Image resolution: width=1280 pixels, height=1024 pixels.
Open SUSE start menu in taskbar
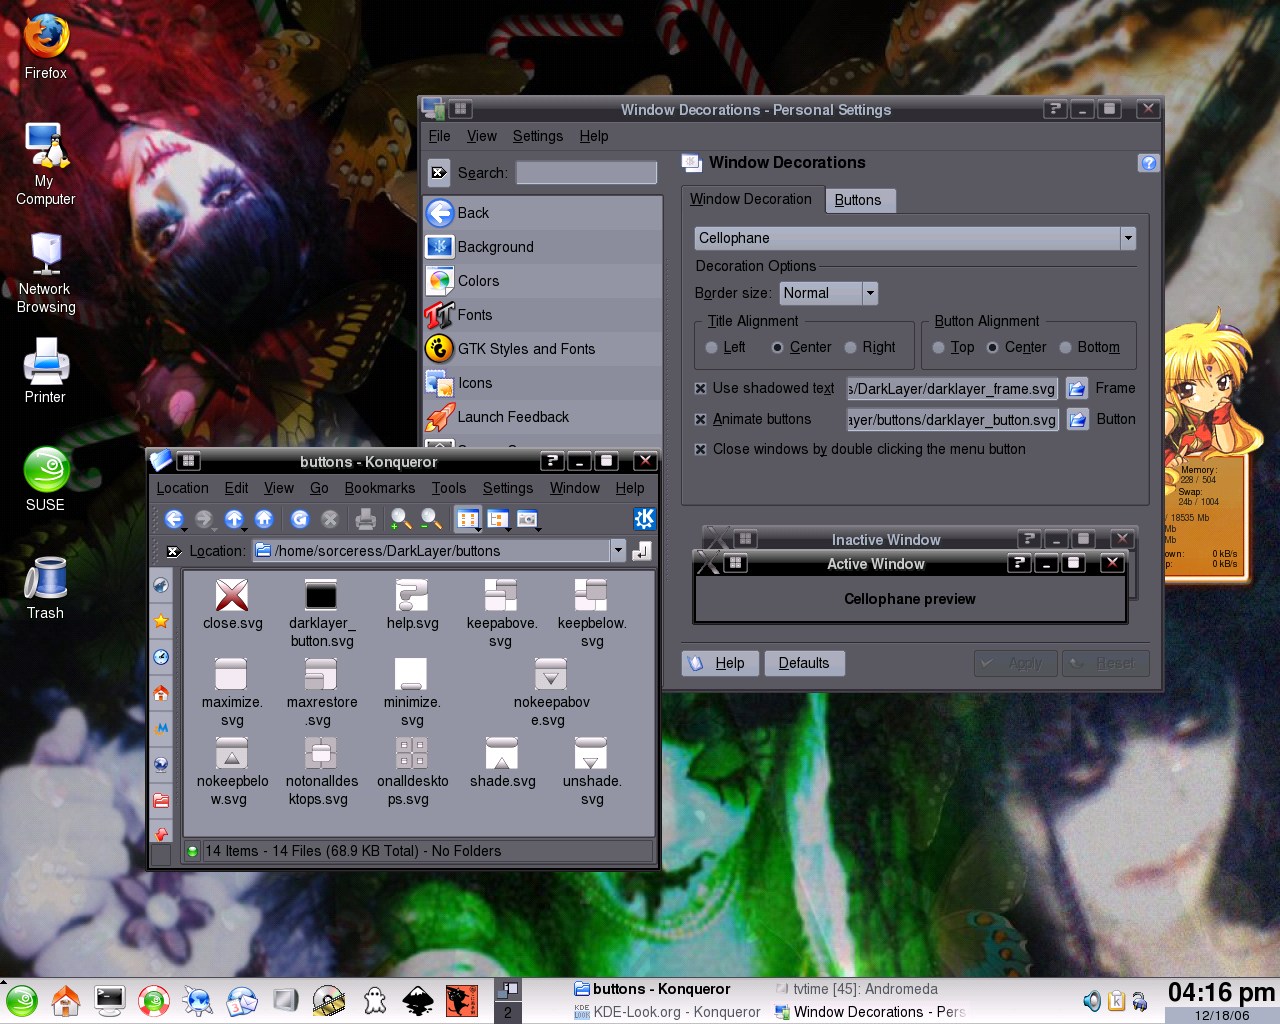pos(22,1000)
